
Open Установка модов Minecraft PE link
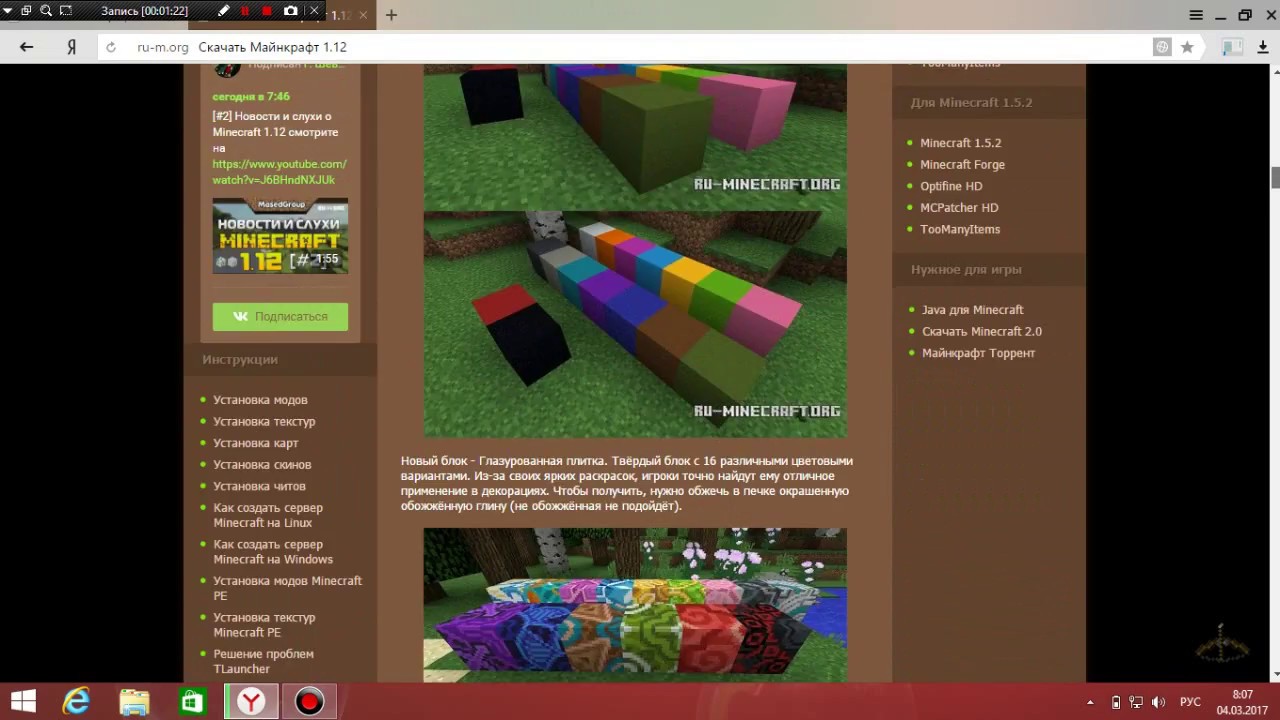[x=287, y=588]
